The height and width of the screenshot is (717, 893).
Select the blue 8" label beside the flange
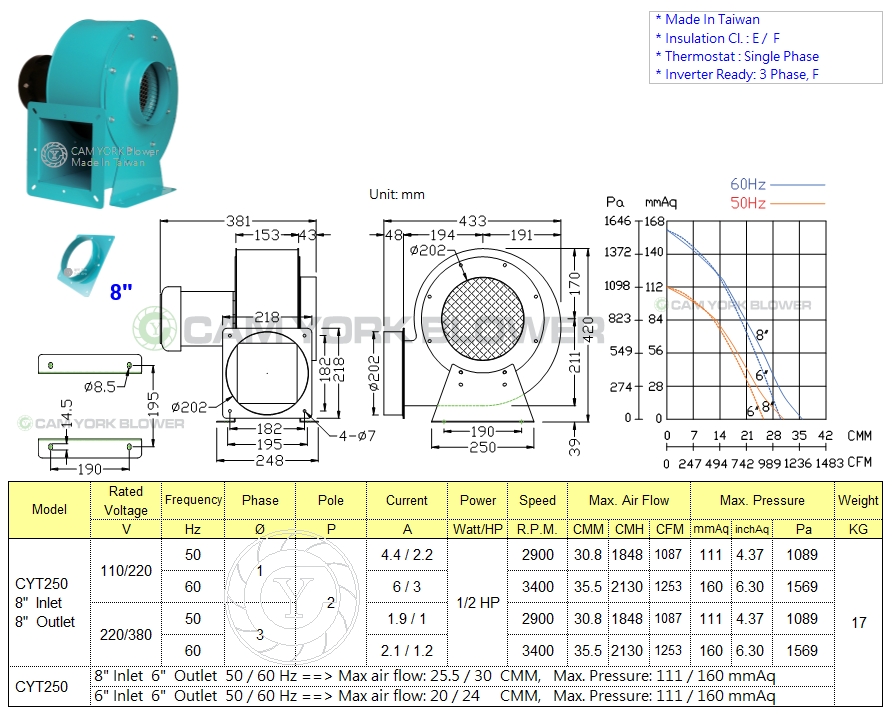(x=121, y=292)
